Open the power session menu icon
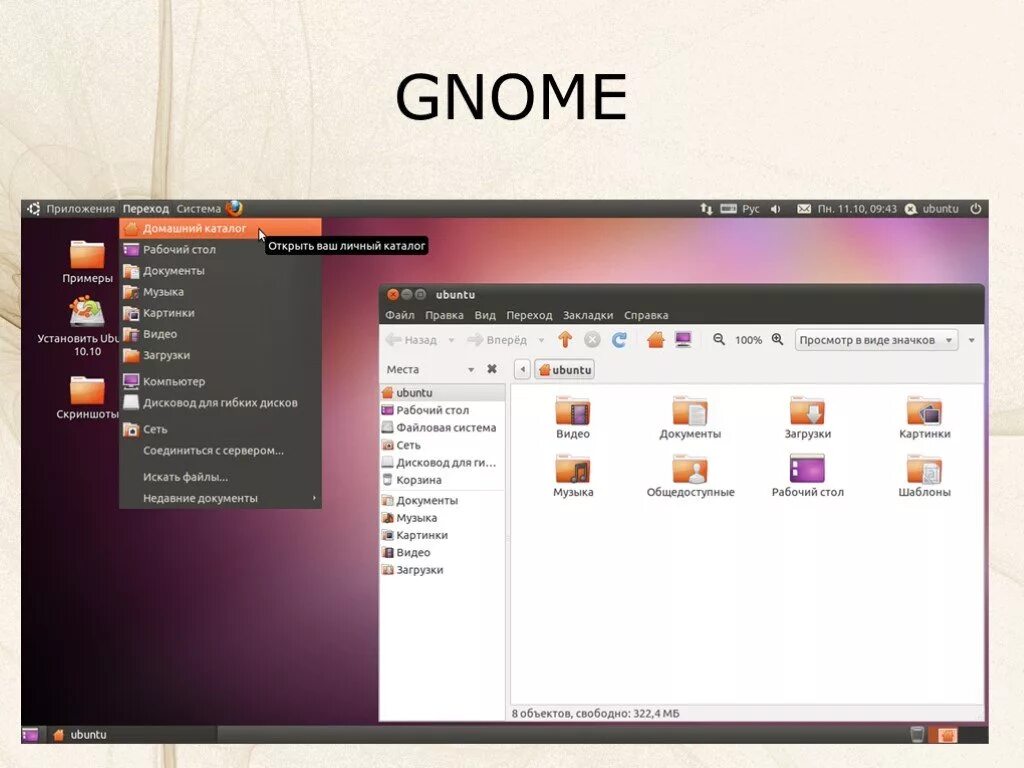The image size is (1024, 768). coord(976,209)
